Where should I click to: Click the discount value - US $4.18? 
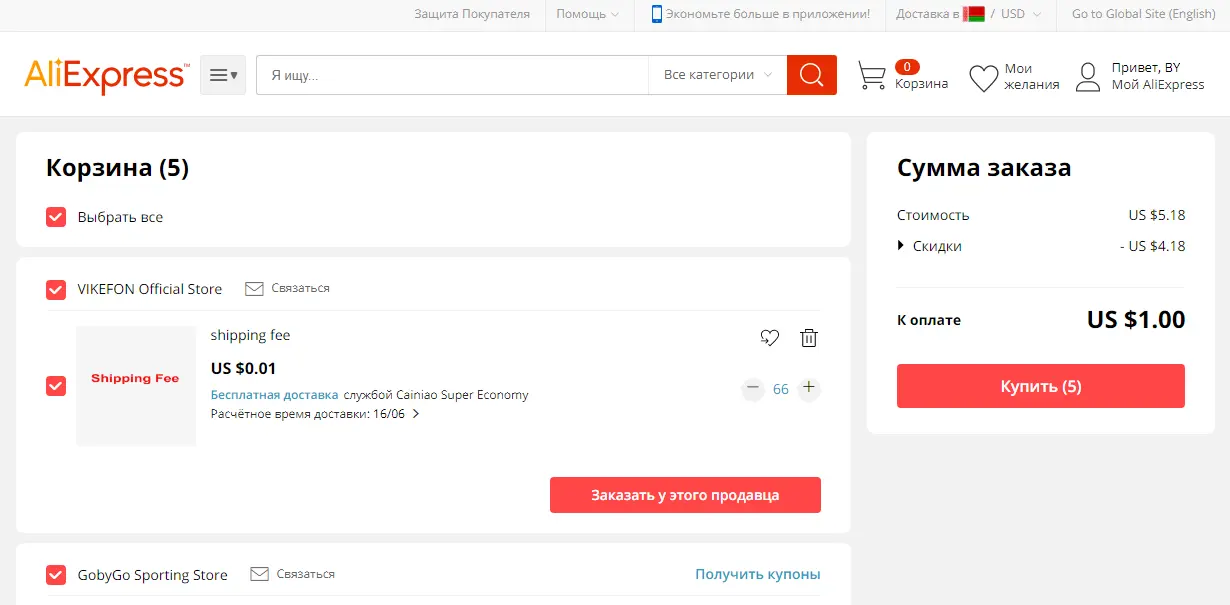[1153, 246]
